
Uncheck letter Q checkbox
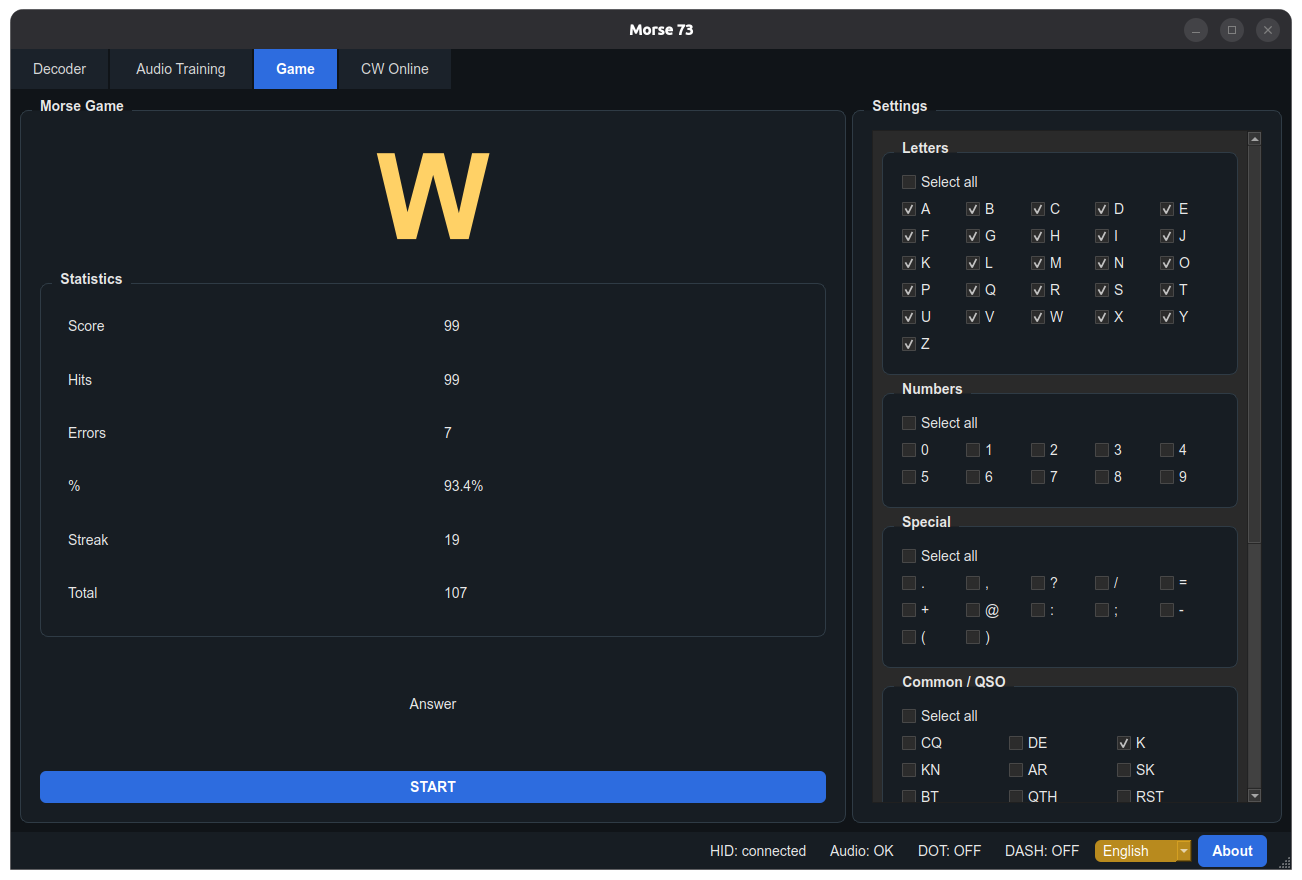(x=973, y=290)
